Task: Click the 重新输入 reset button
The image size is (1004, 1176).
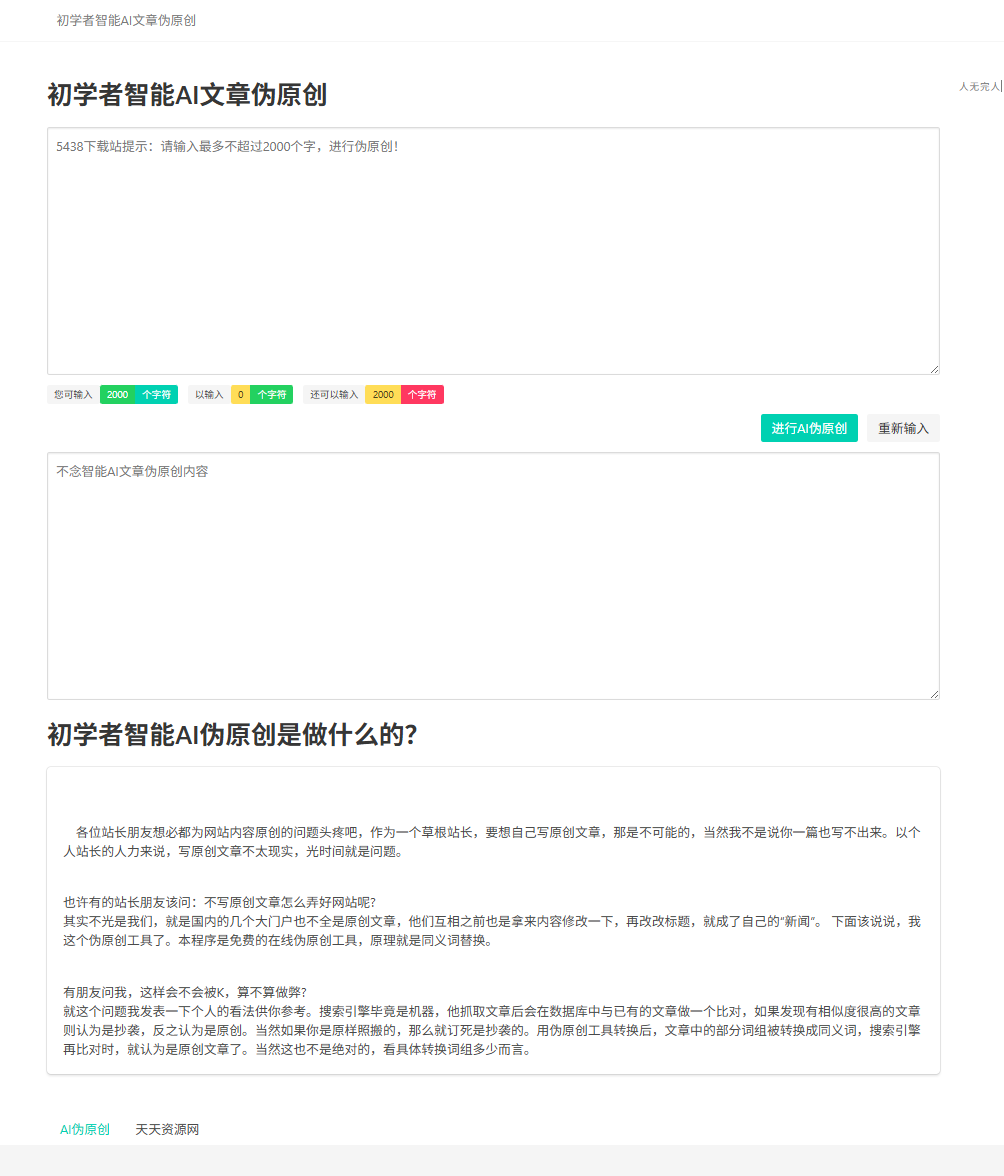Action: pyautogui.click(x=902, y=427)
